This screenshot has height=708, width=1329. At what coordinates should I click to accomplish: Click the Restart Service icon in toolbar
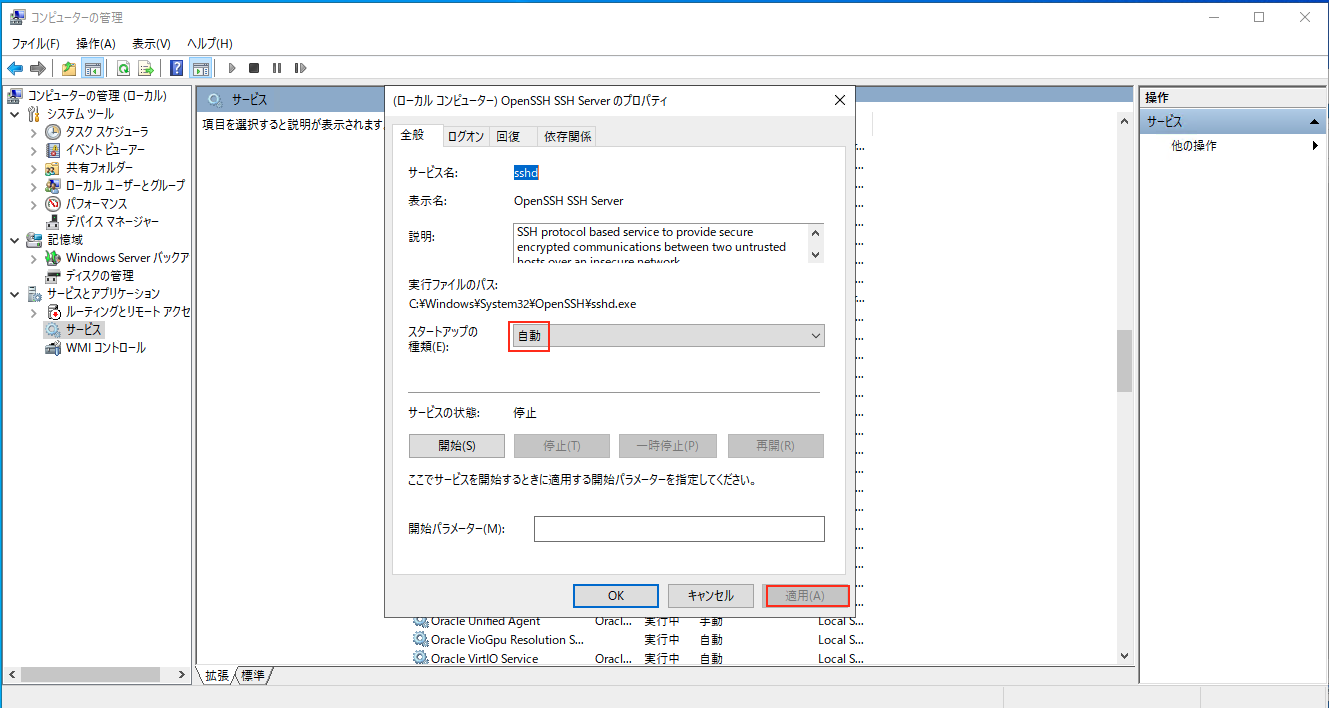[x=300, y=68]
